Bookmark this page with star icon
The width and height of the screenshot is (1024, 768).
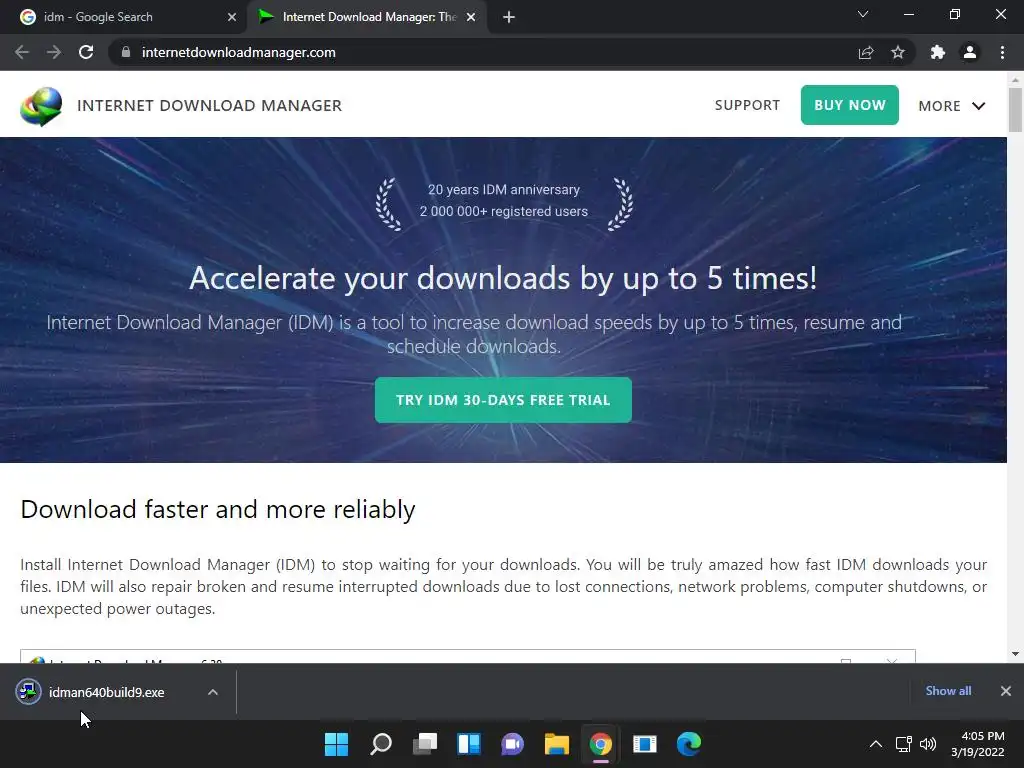tap(898, 52)
